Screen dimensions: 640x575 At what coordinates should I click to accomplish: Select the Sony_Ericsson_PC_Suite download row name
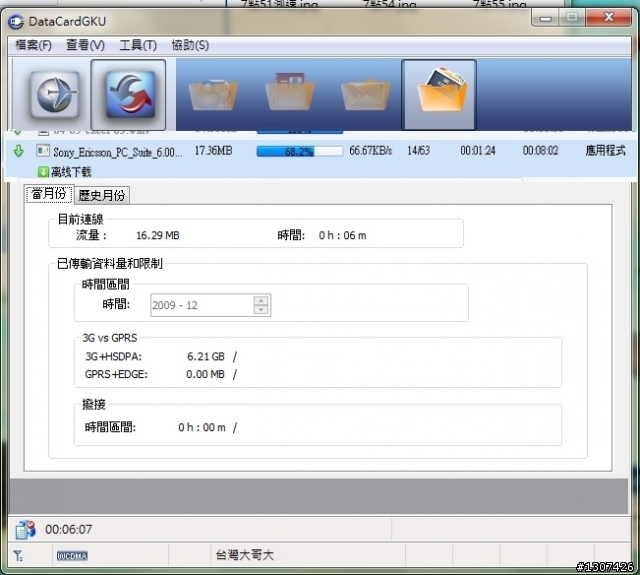point(118,152)
